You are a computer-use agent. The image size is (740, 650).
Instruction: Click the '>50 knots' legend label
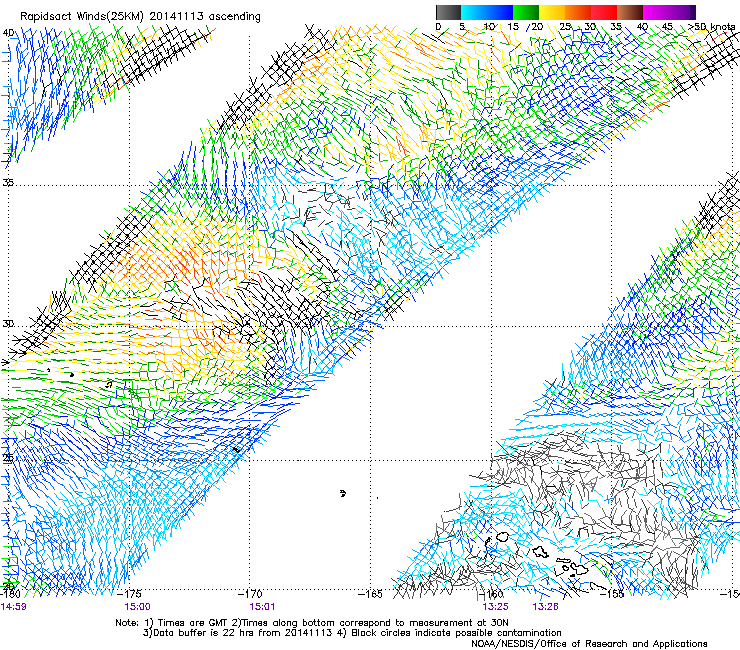712,27
